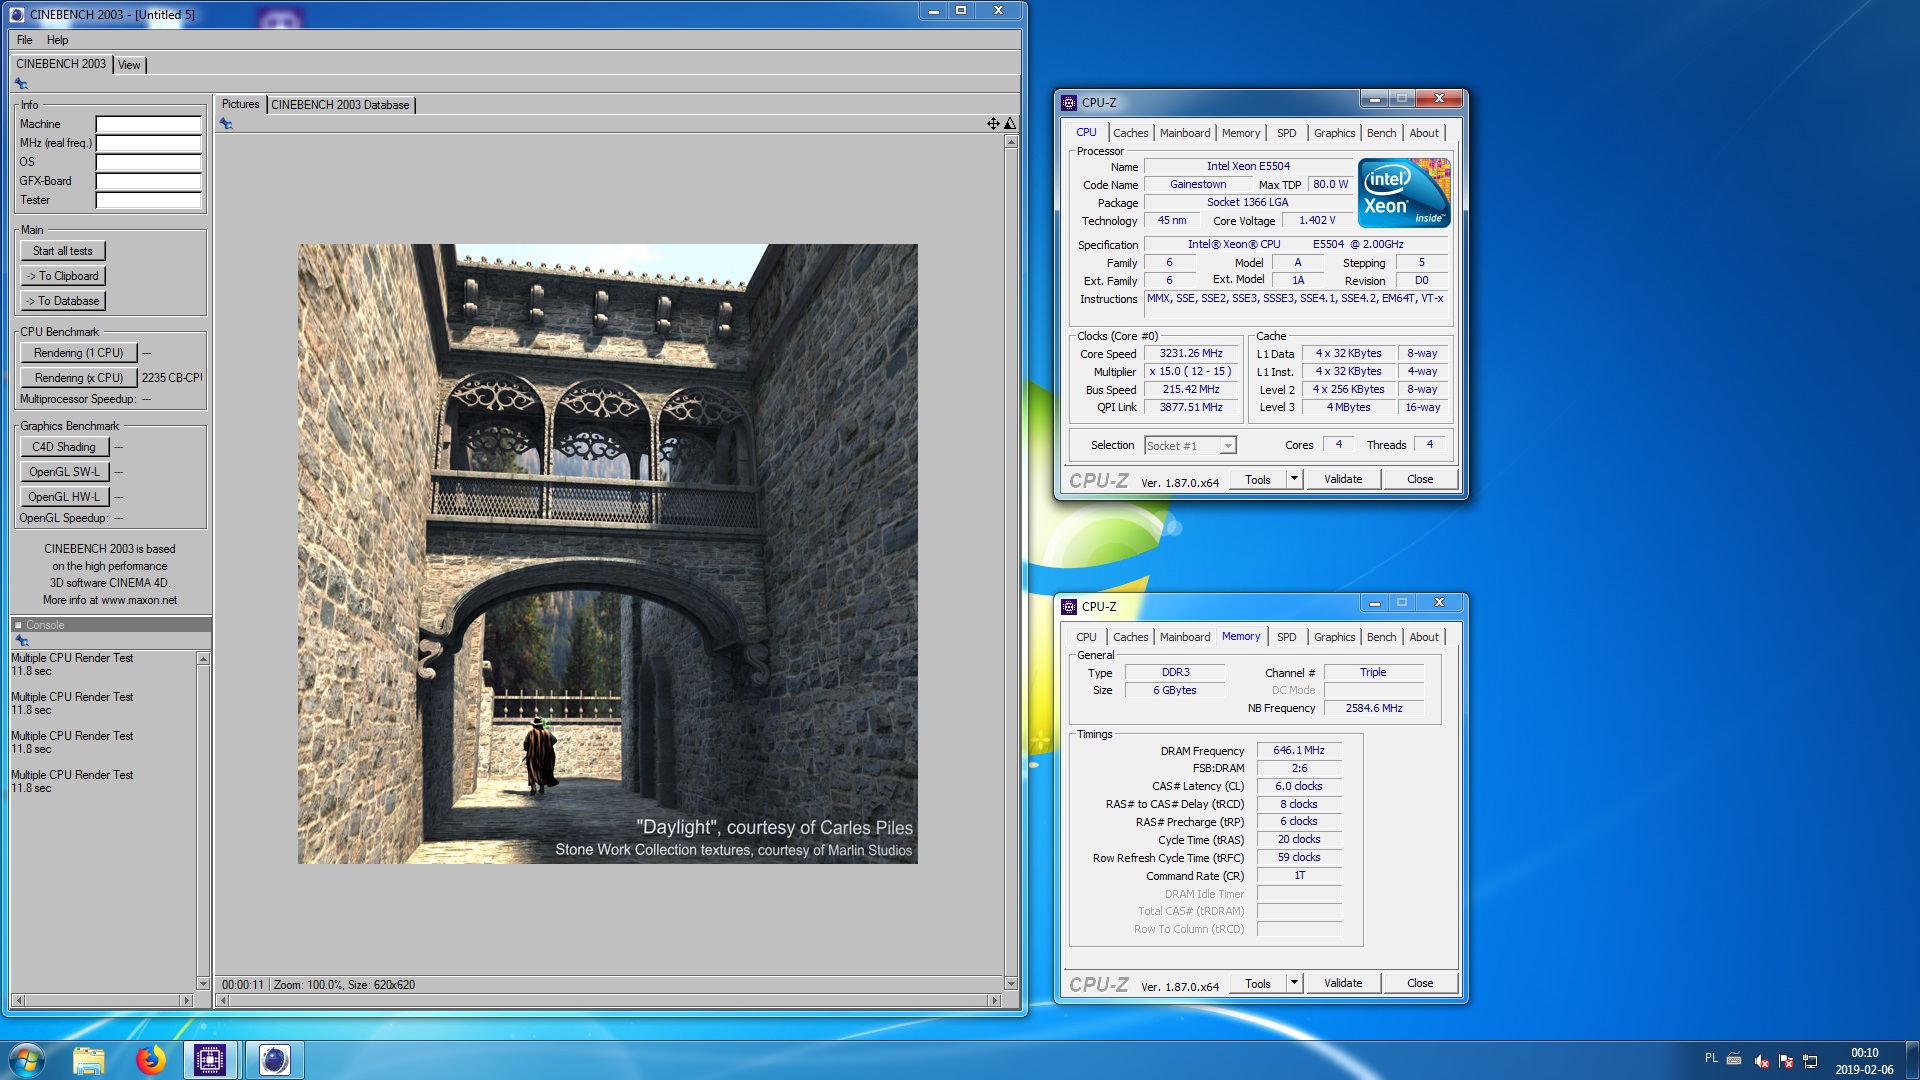Image resolution: width=1920 pixels, height=1080 pixels.
Task: Click the GFX-Board input field
Action: click(148, 181)
